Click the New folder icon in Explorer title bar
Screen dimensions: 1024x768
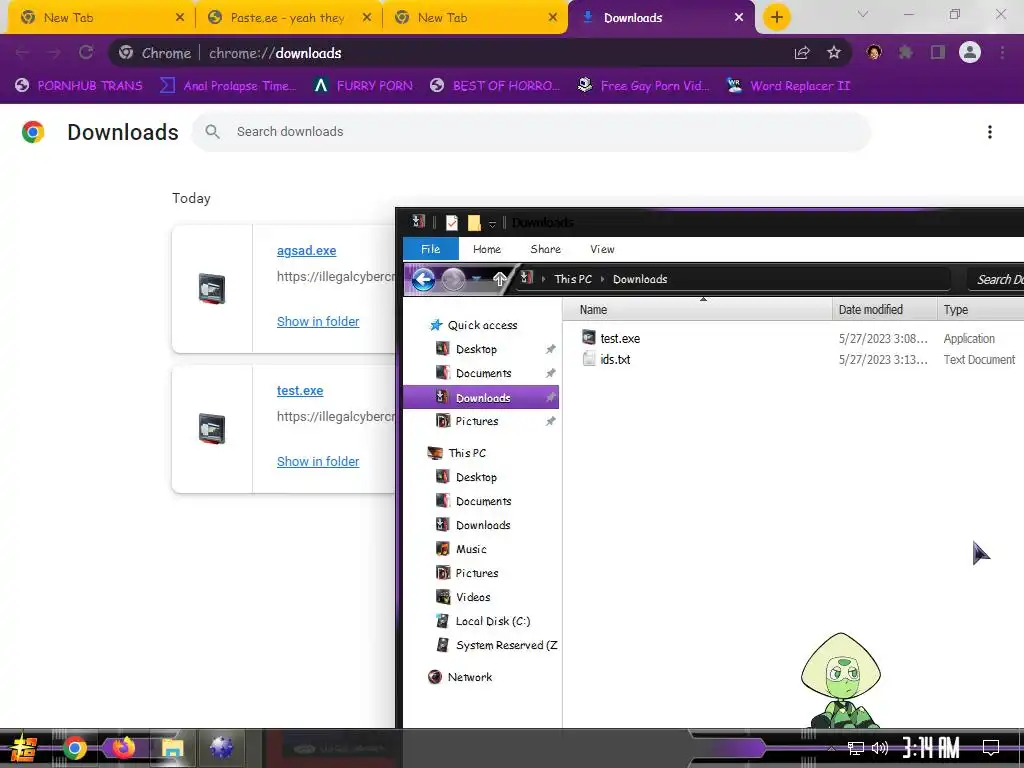click(474, 223)
